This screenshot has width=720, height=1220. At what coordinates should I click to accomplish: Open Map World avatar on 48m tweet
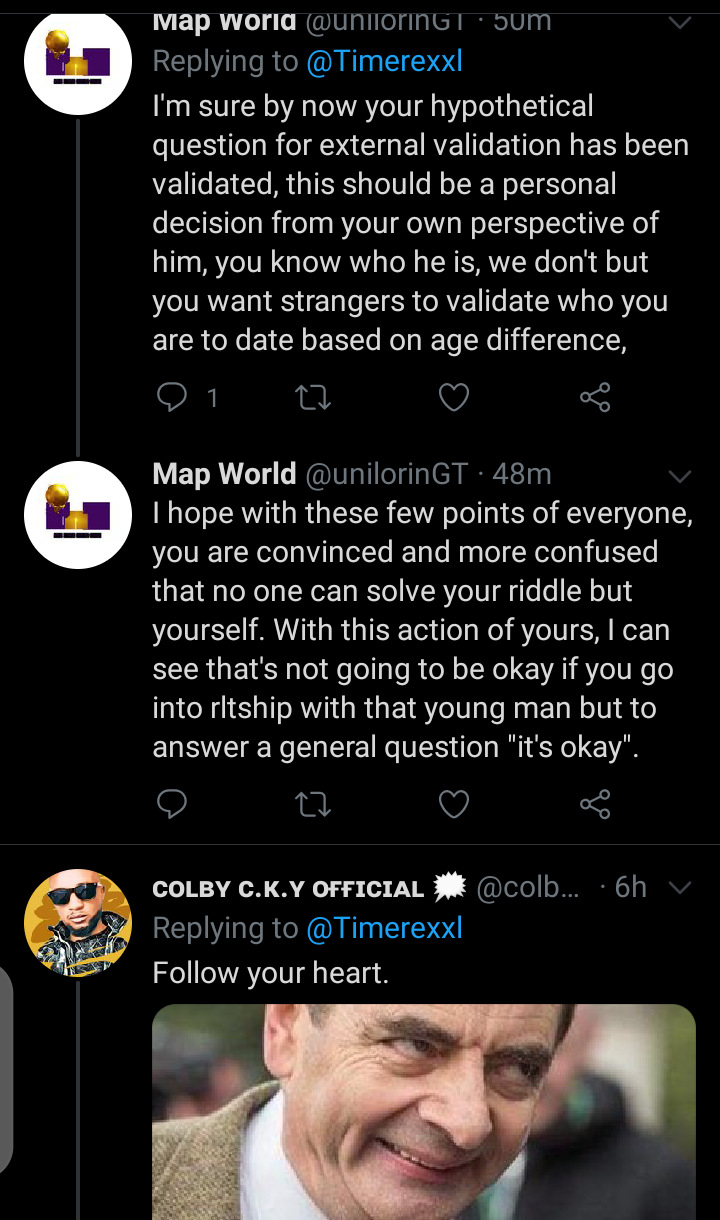[78, 515]
